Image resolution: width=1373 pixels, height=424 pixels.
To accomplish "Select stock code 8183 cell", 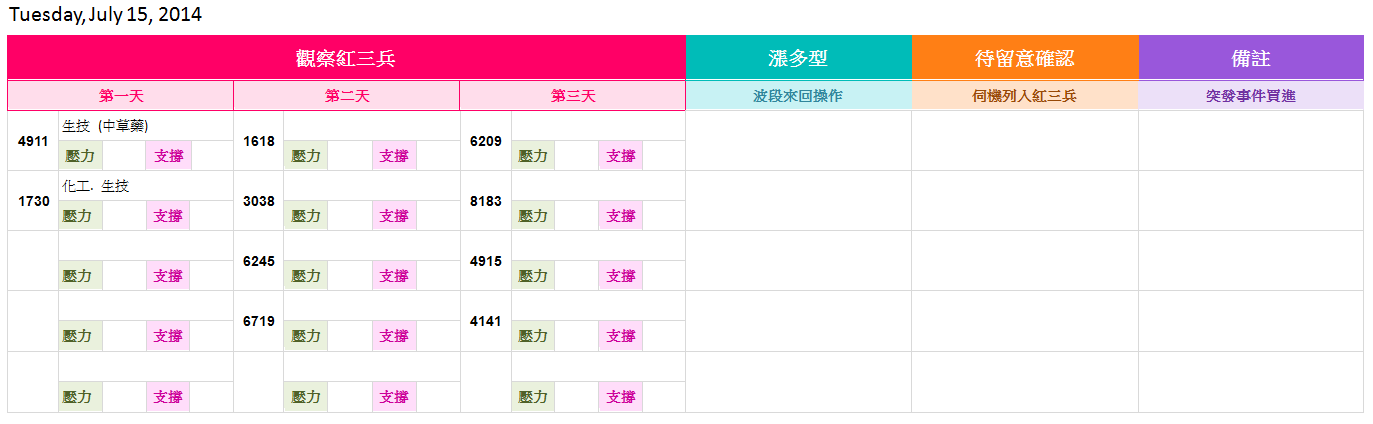I will click(x=486, y=201).
